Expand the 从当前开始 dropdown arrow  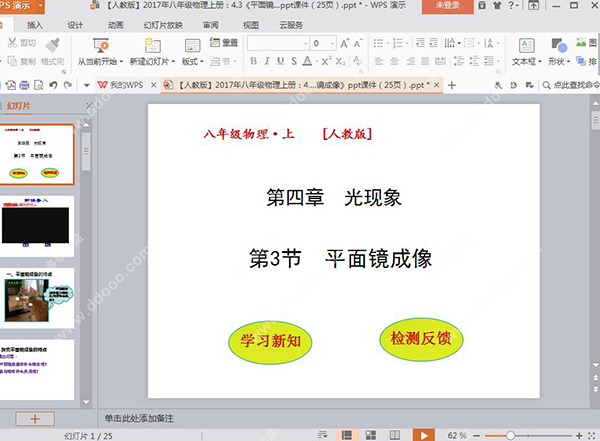click(x=121, y=61)
